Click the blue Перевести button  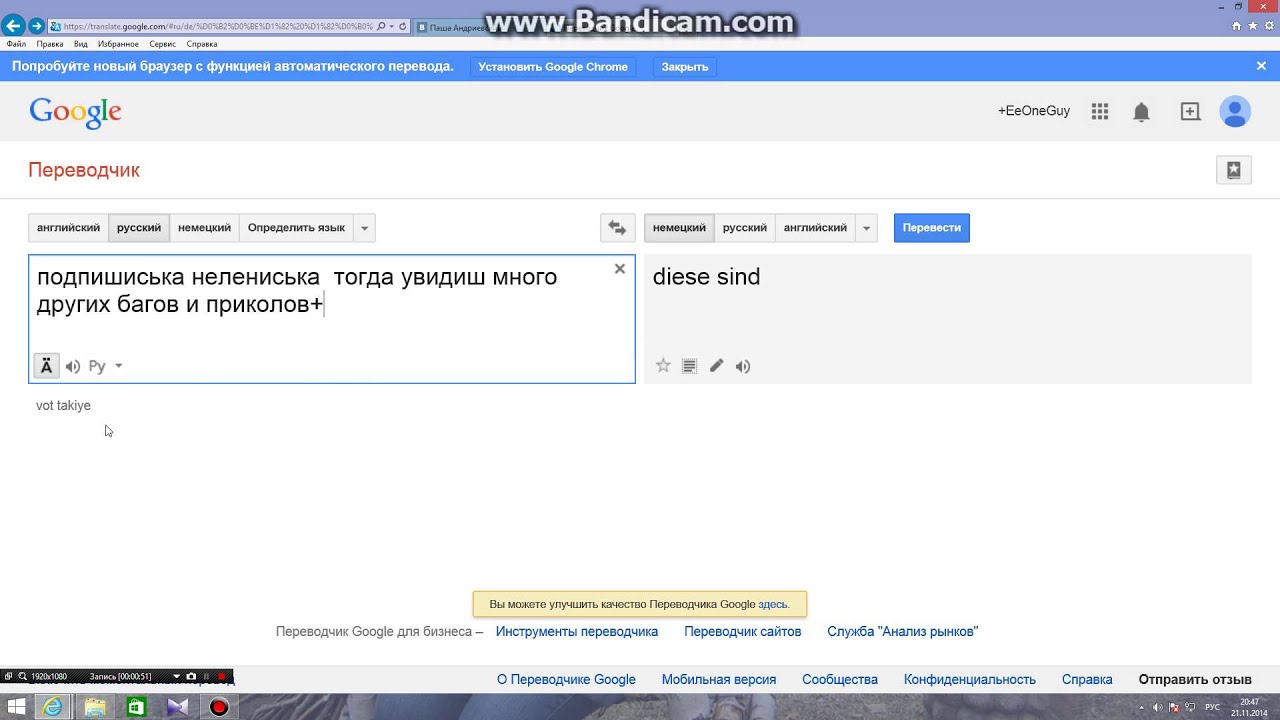(x=931, y=228)
